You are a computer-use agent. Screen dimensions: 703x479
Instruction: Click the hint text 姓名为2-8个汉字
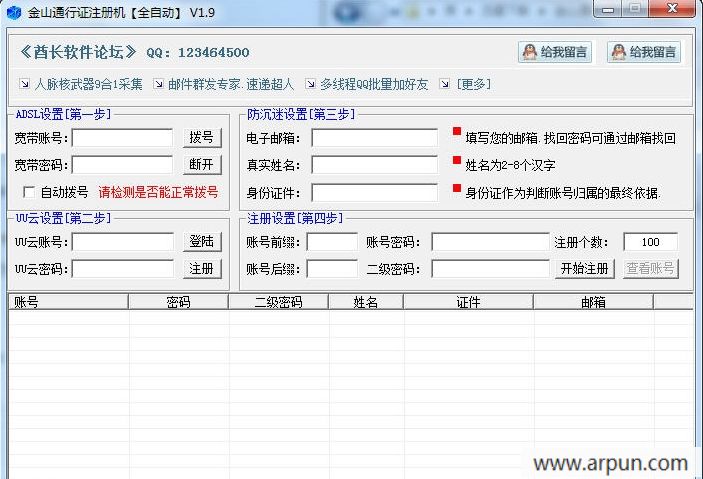pyautogui.click(x=510, y=165)
